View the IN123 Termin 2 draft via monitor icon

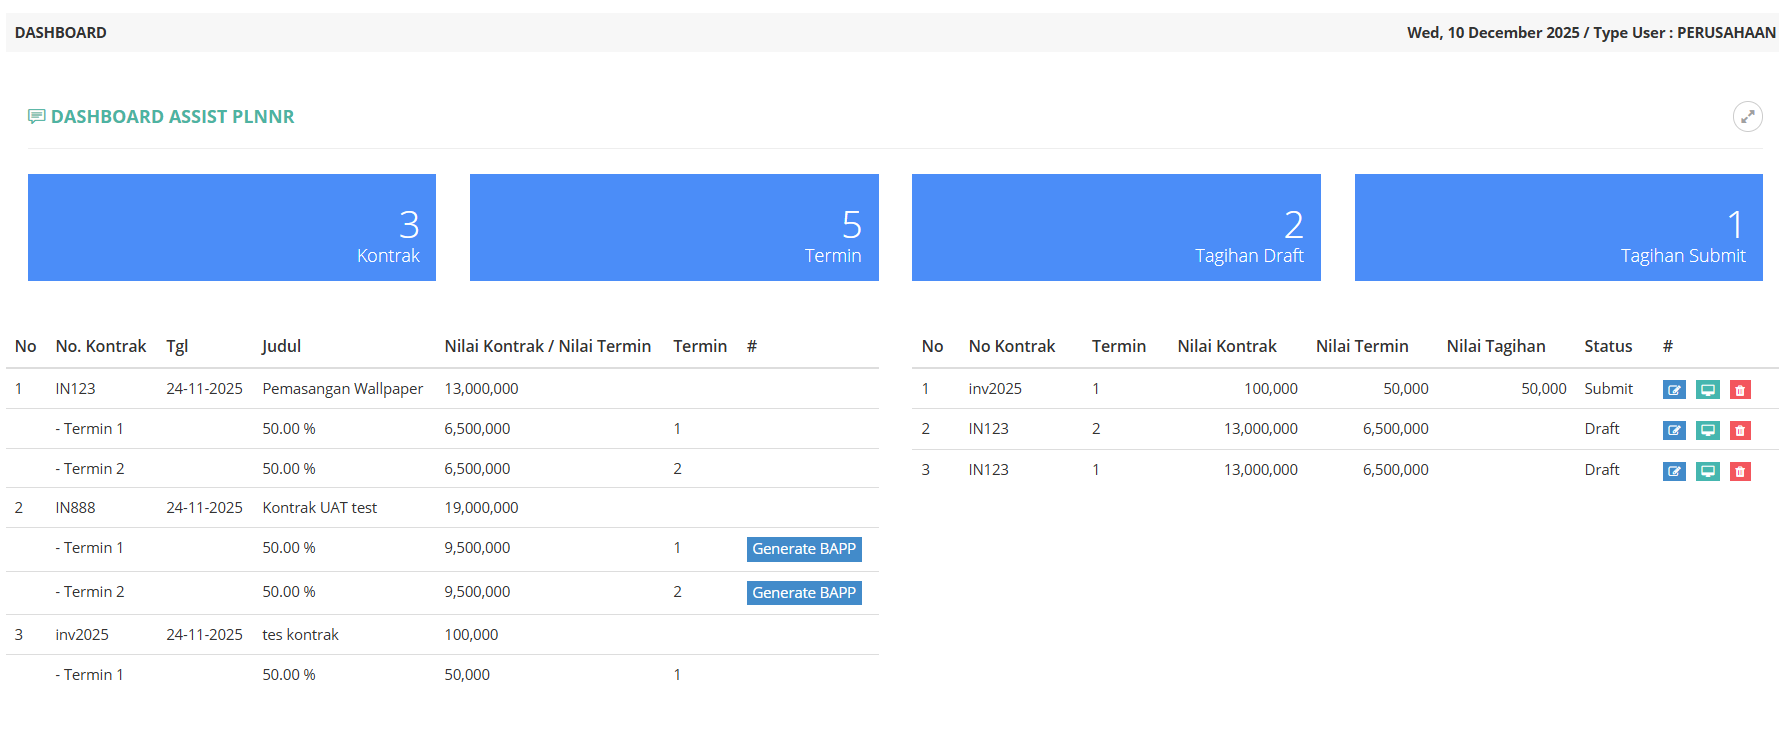pos(1707,430)
